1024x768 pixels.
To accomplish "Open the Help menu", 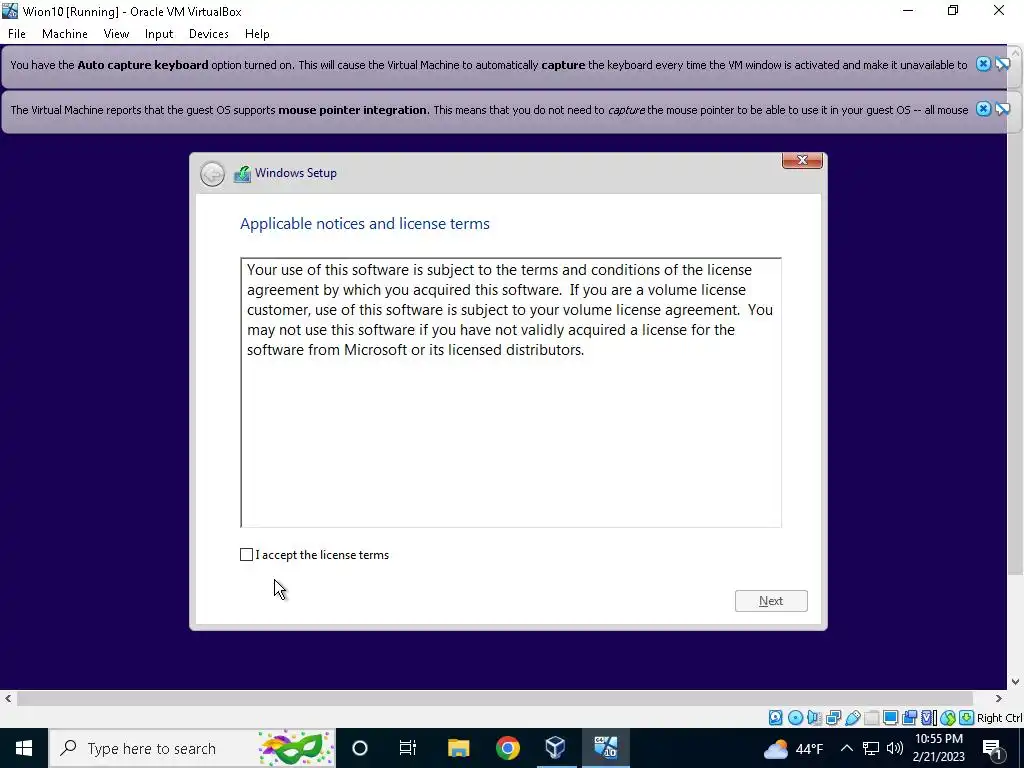I will pos(257,34).
